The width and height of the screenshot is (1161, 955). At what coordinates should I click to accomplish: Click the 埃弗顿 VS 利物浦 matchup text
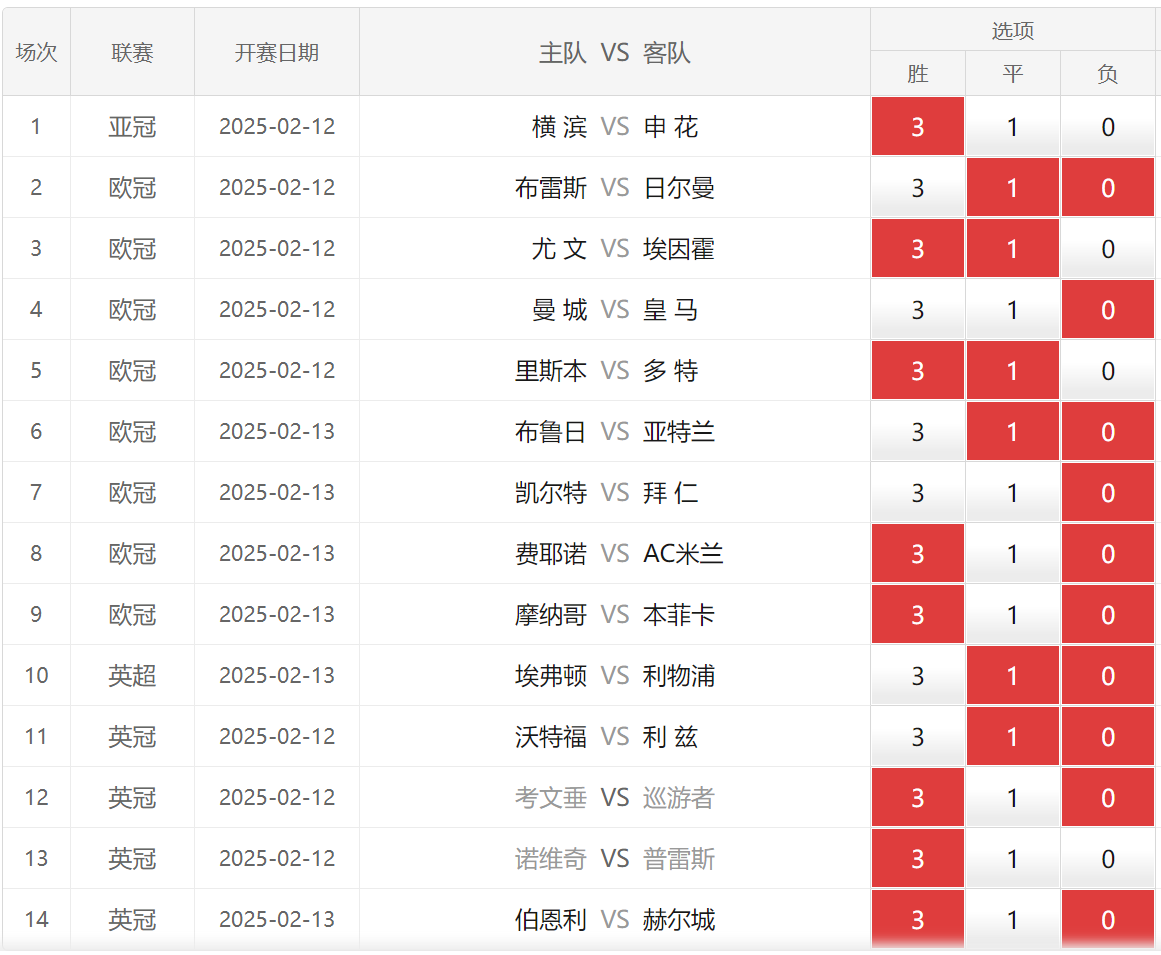tap(615, 675)
